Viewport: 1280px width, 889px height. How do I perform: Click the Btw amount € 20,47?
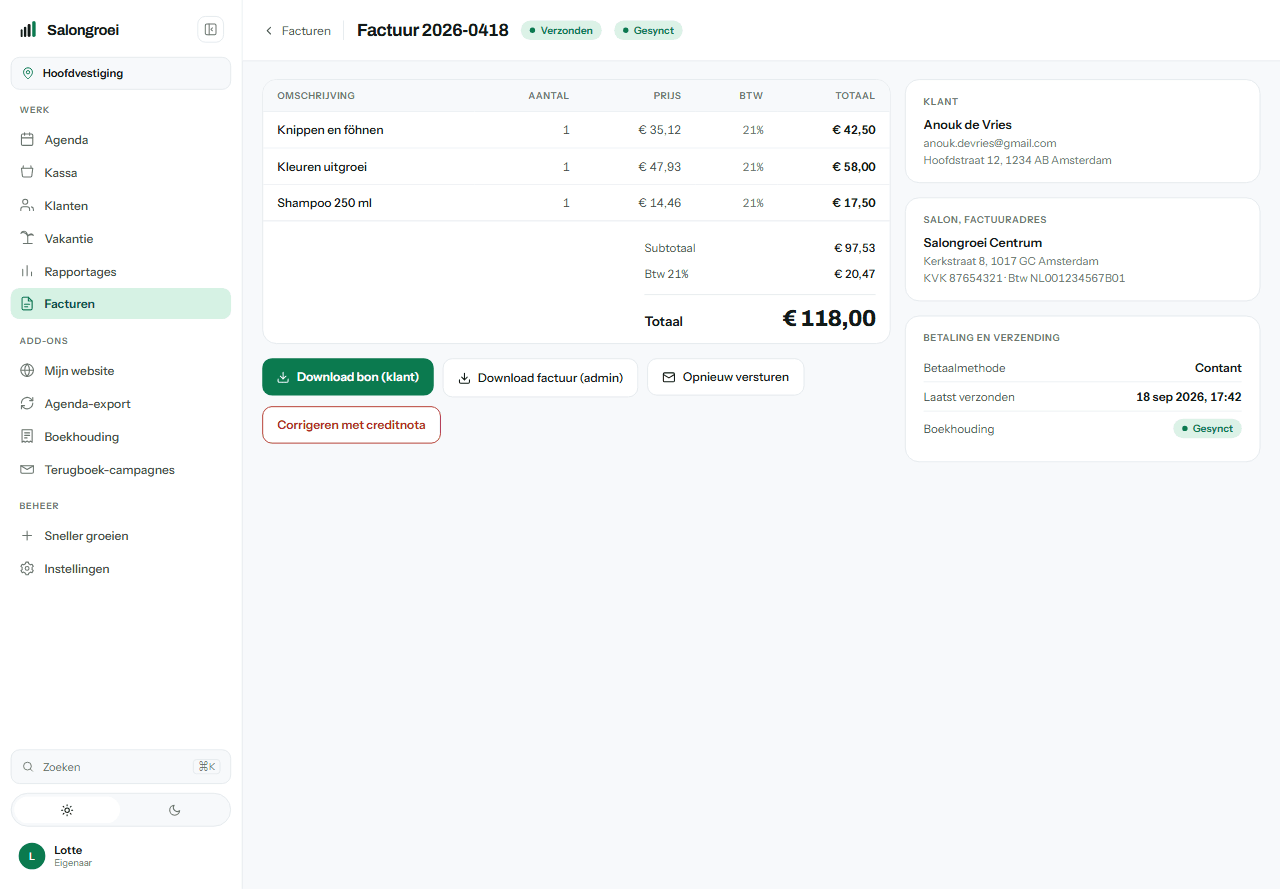tap(855, 274)
